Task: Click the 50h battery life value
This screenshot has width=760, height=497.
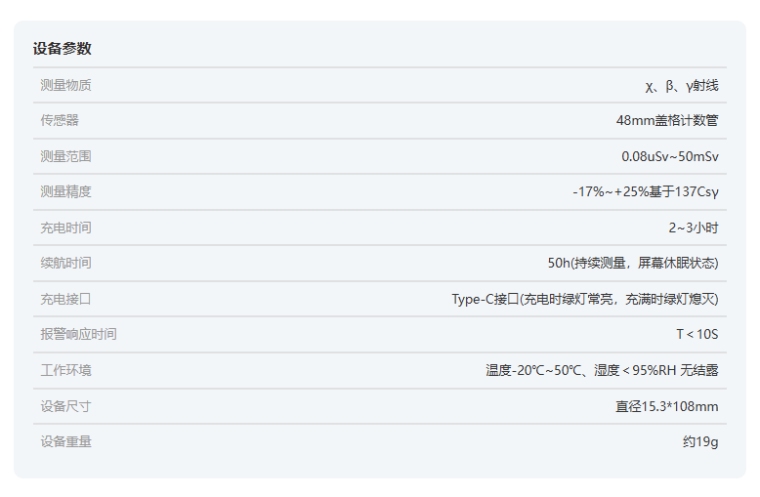Action: pos(632,263)
